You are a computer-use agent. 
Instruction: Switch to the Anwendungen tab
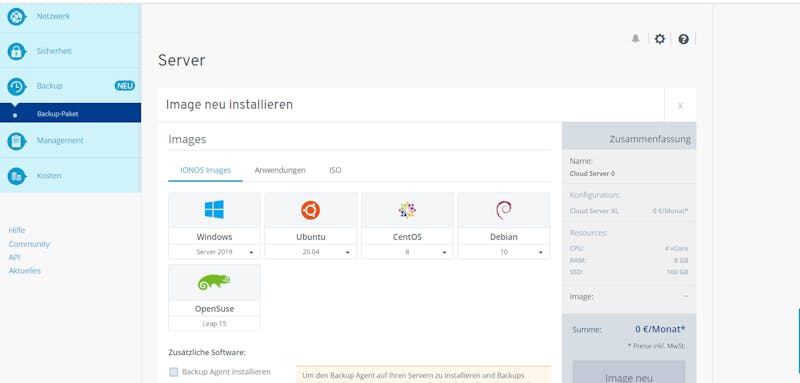tap(280, 170)
